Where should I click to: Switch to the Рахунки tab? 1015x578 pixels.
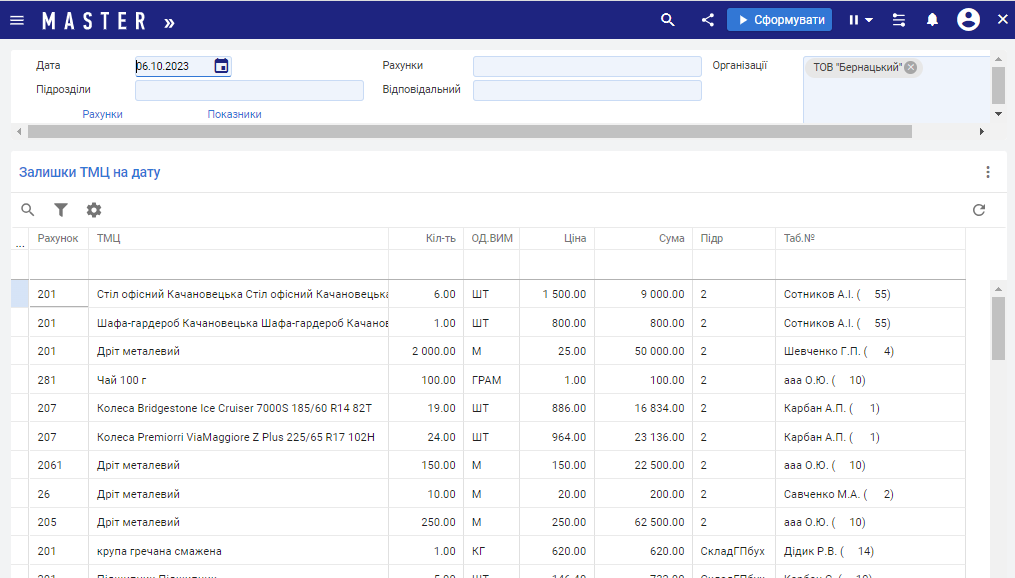pos(102,114)
